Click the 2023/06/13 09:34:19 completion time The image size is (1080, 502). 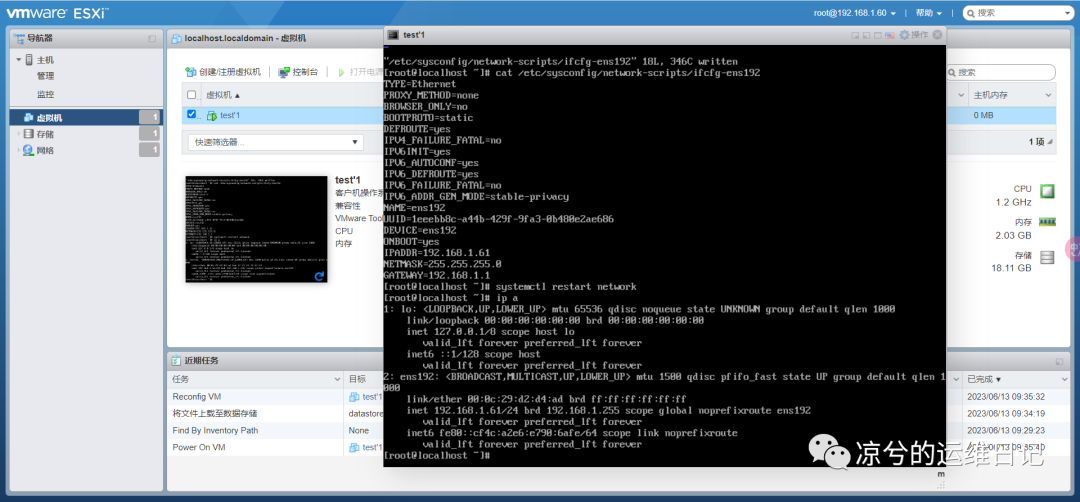(x=1006, y=413)
